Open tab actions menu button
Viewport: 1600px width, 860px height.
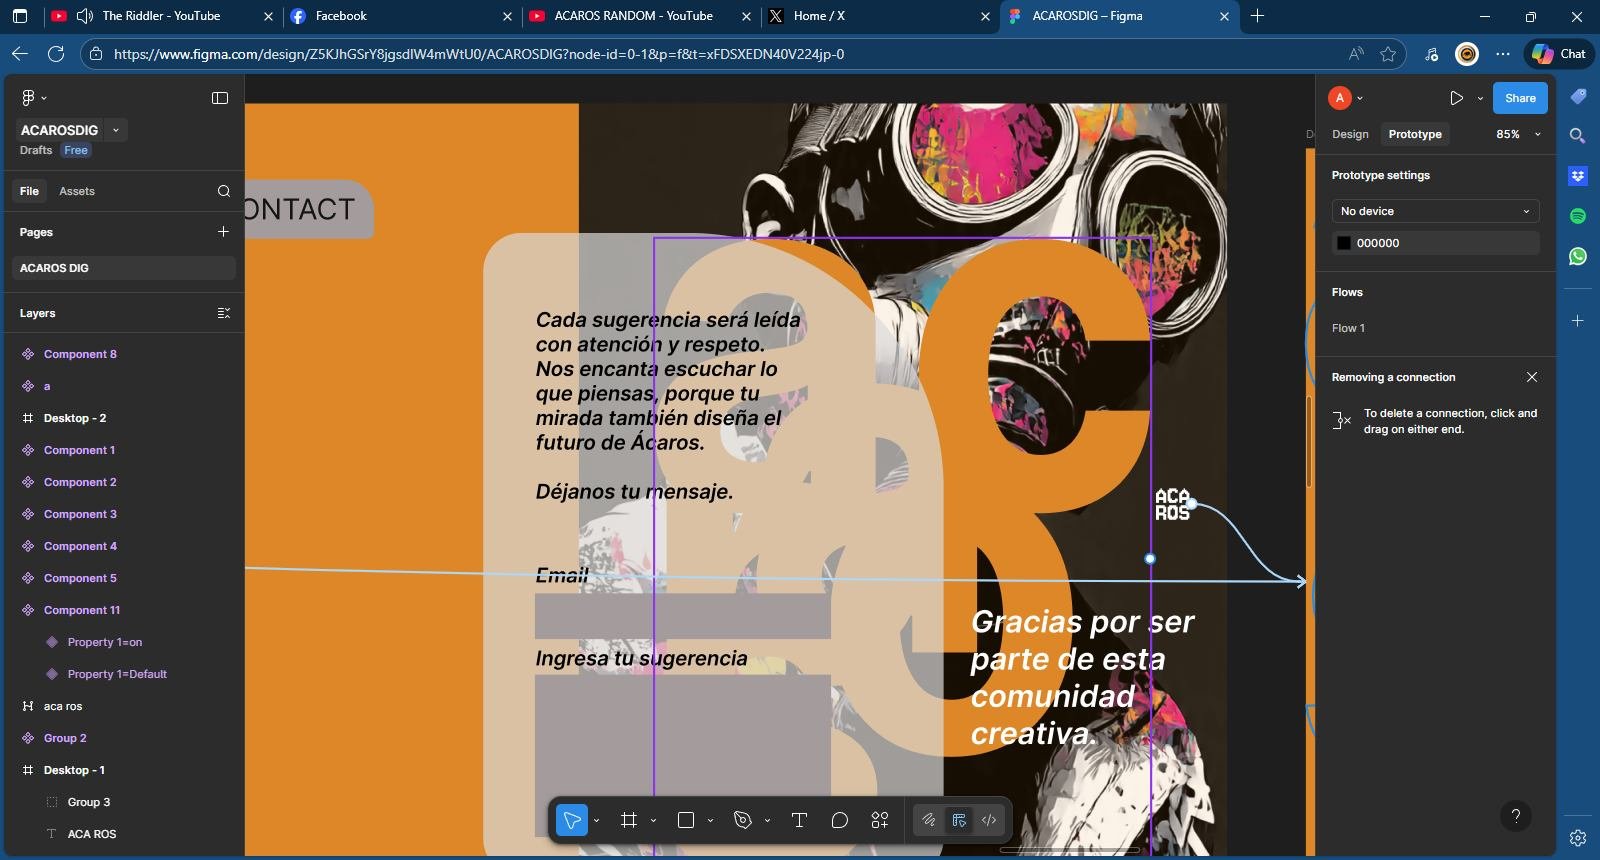(x=20, y=16)
